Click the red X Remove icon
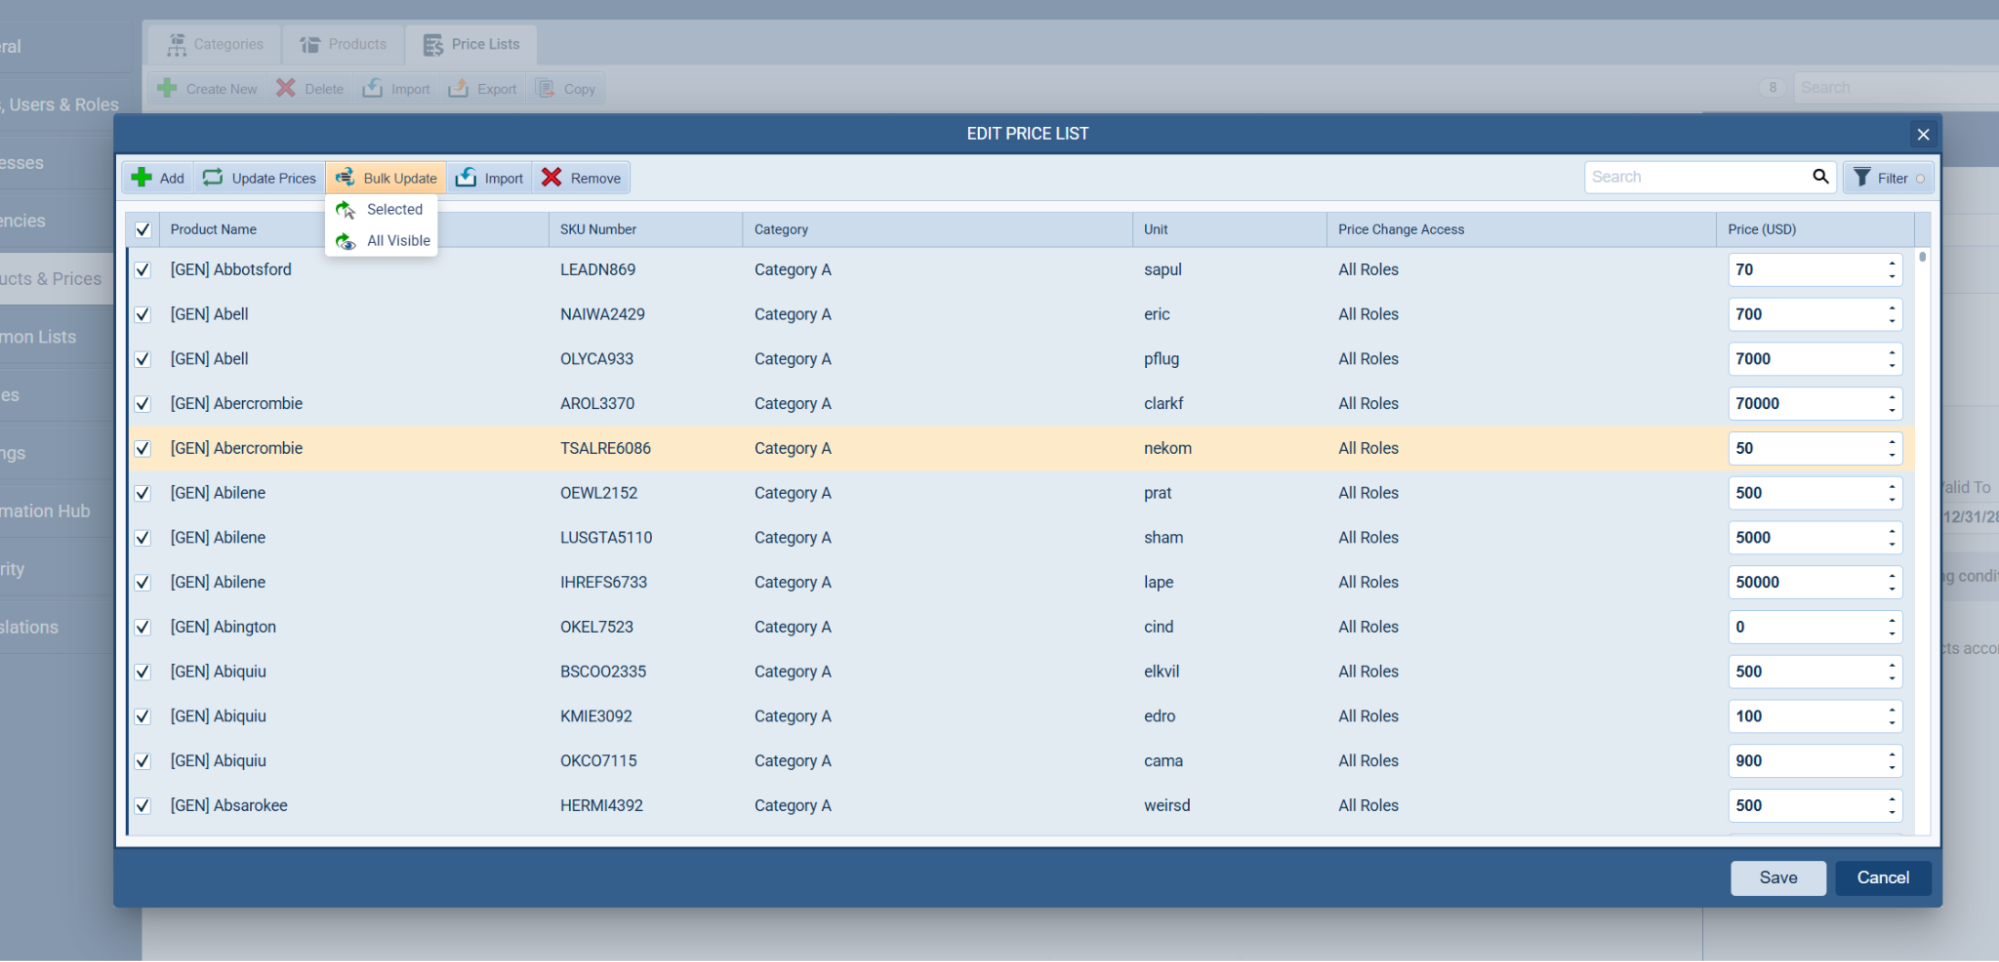This screenshot has height=962, width=1999. (552, 178)
